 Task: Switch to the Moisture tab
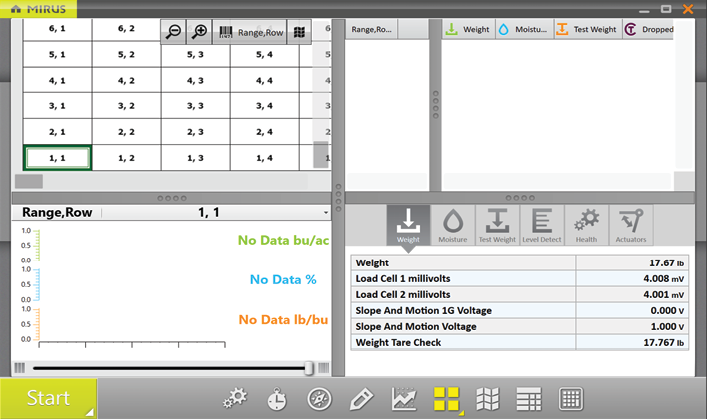tap(453, 225)
